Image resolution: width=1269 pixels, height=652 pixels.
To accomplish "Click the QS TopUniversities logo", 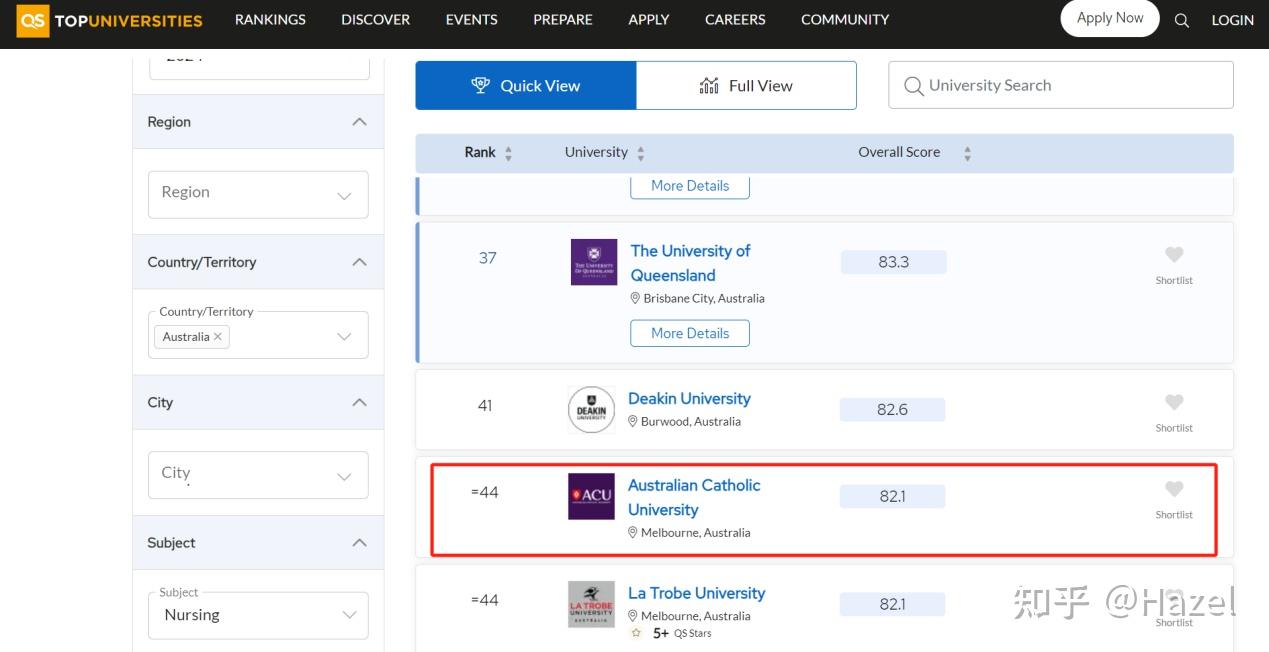I will point(110,20).
